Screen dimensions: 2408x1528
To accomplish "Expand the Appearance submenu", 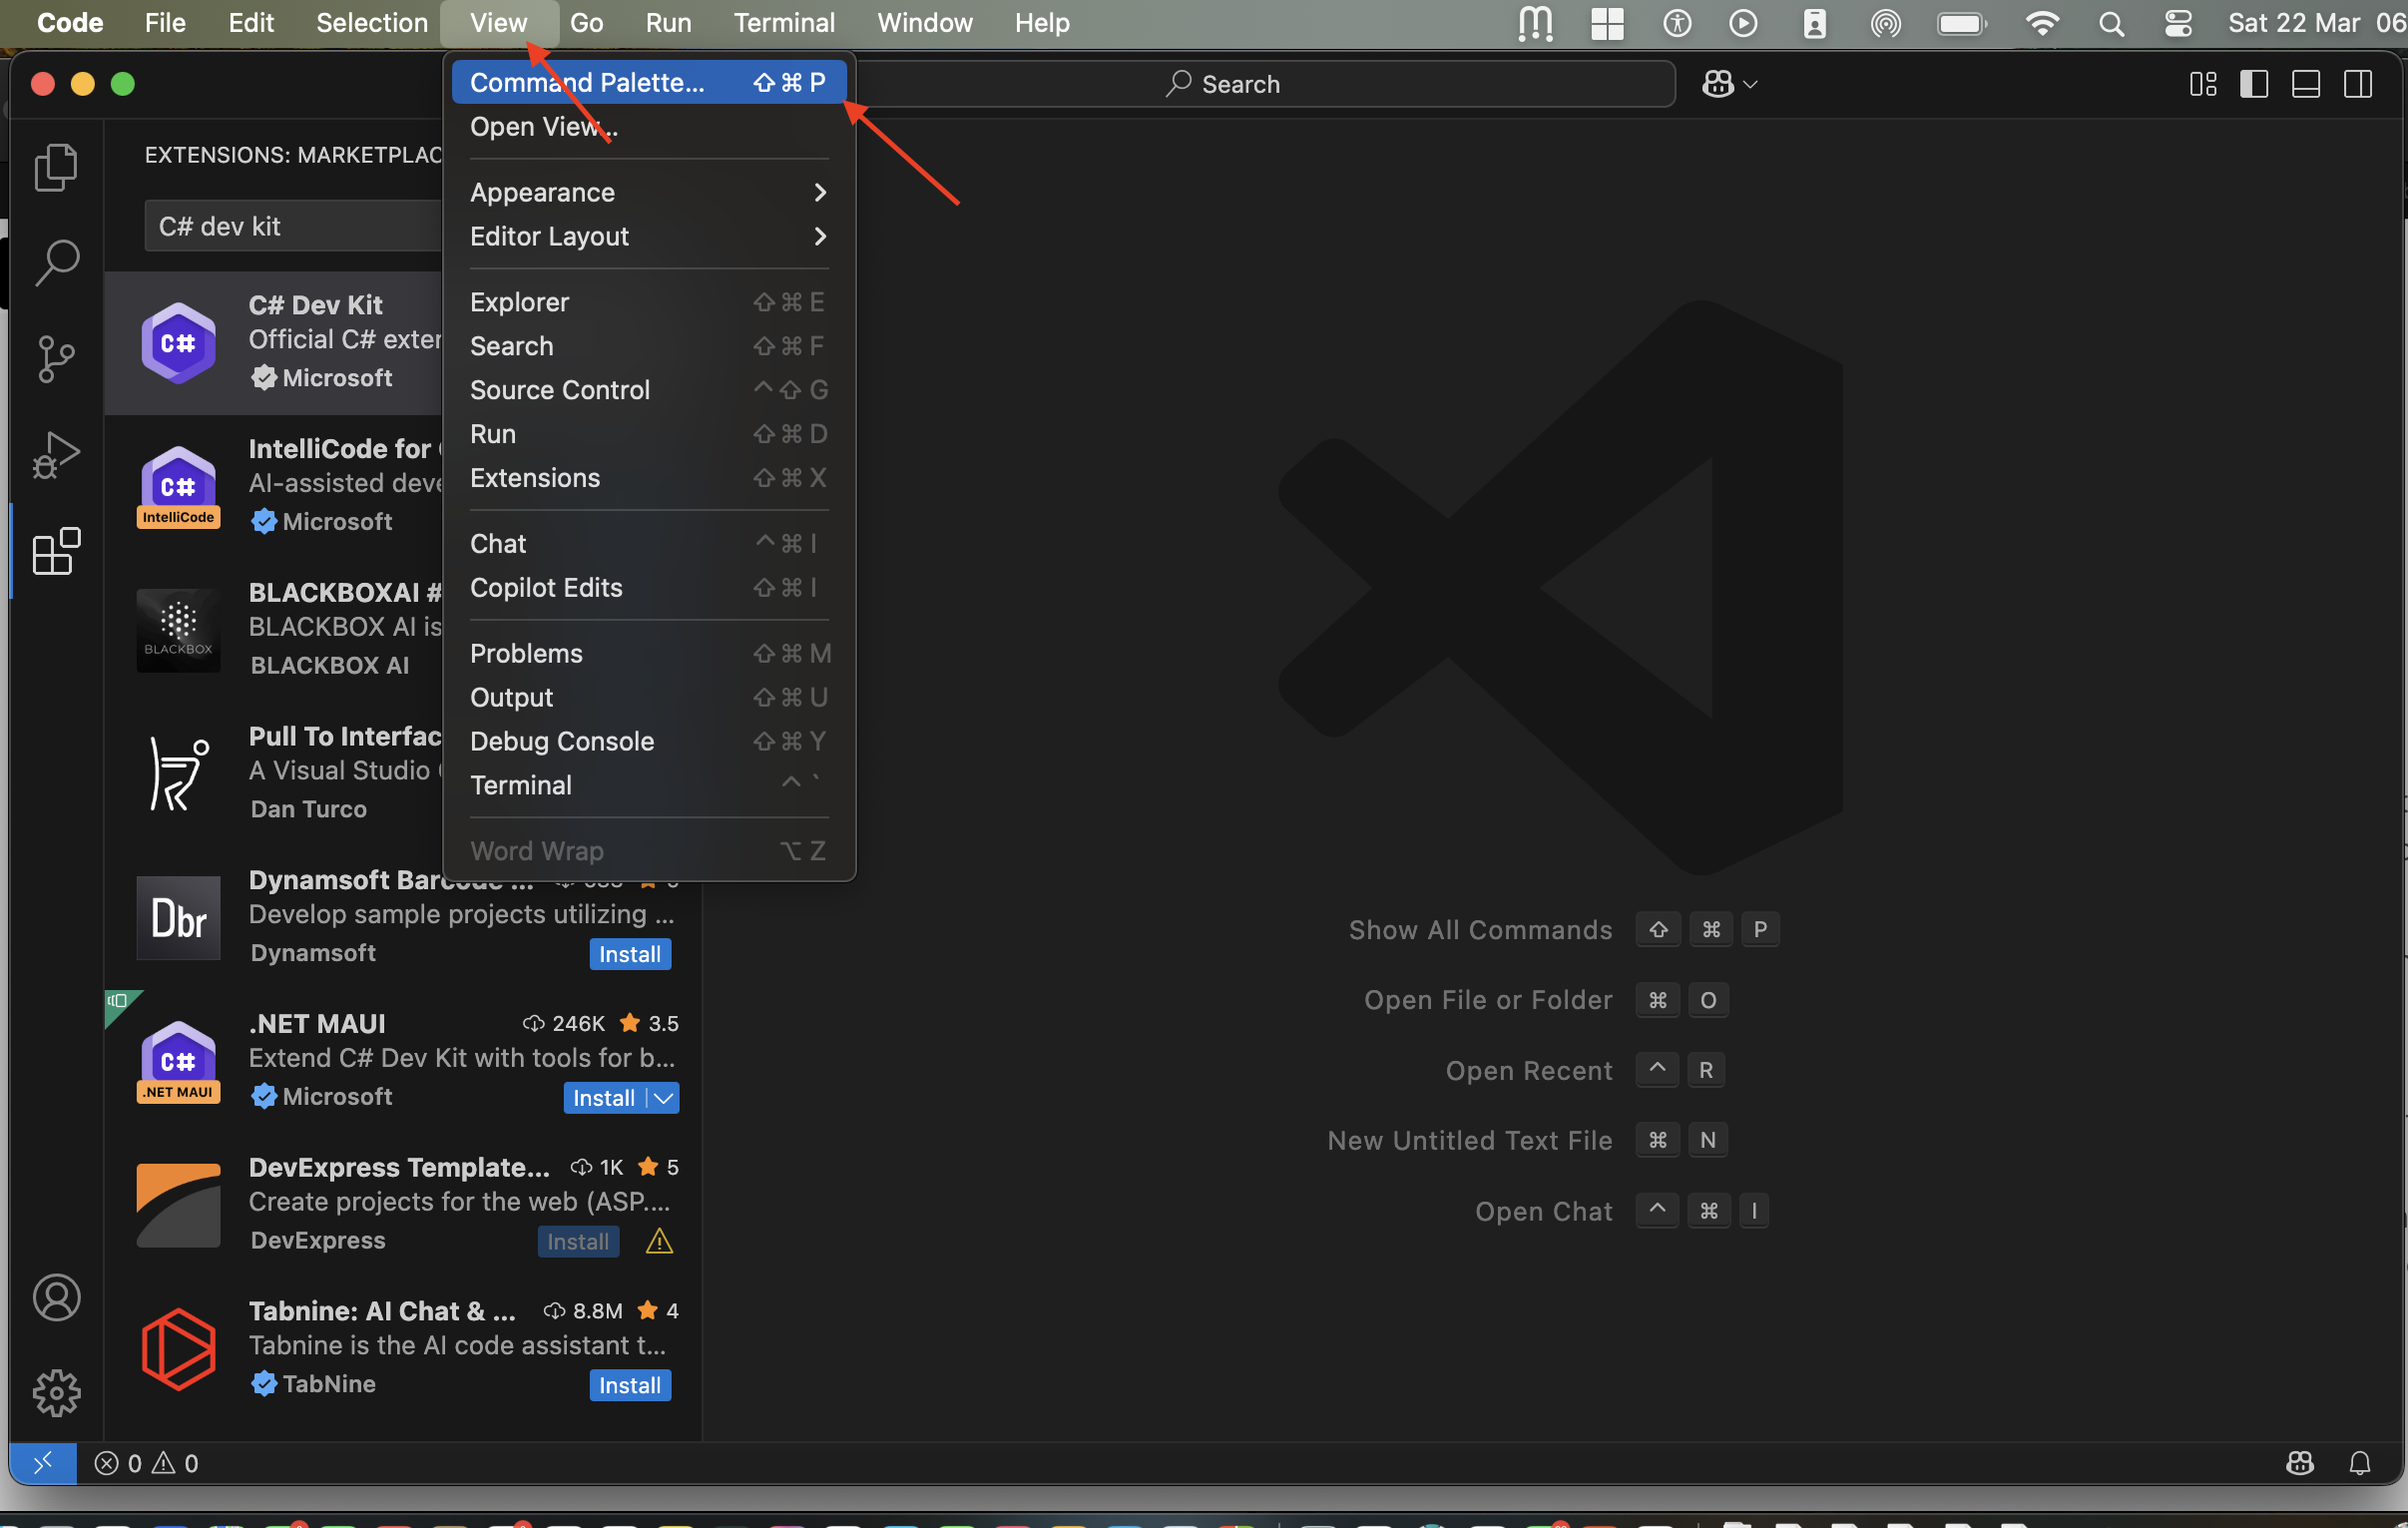I will tap(648, 192).
